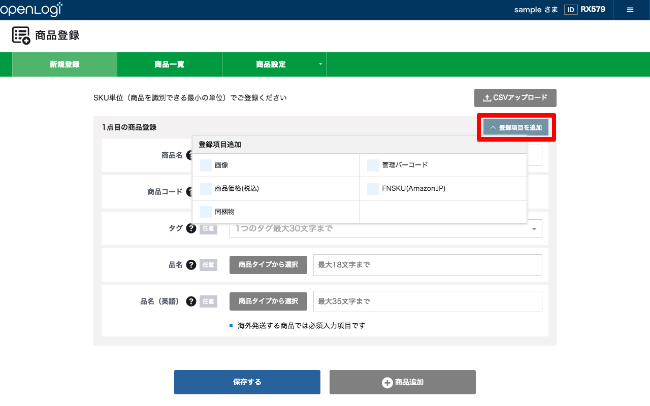Viewport: 650px width, 406px height.
Task: Click the help icon next to タグ
Action: point(191,228)
